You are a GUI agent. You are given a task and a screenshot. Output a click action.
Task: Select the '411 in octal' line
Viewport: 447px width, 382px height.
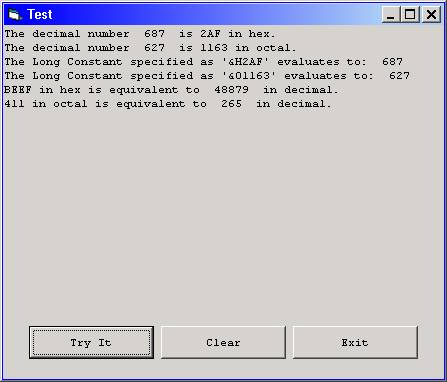click(168, 104)
